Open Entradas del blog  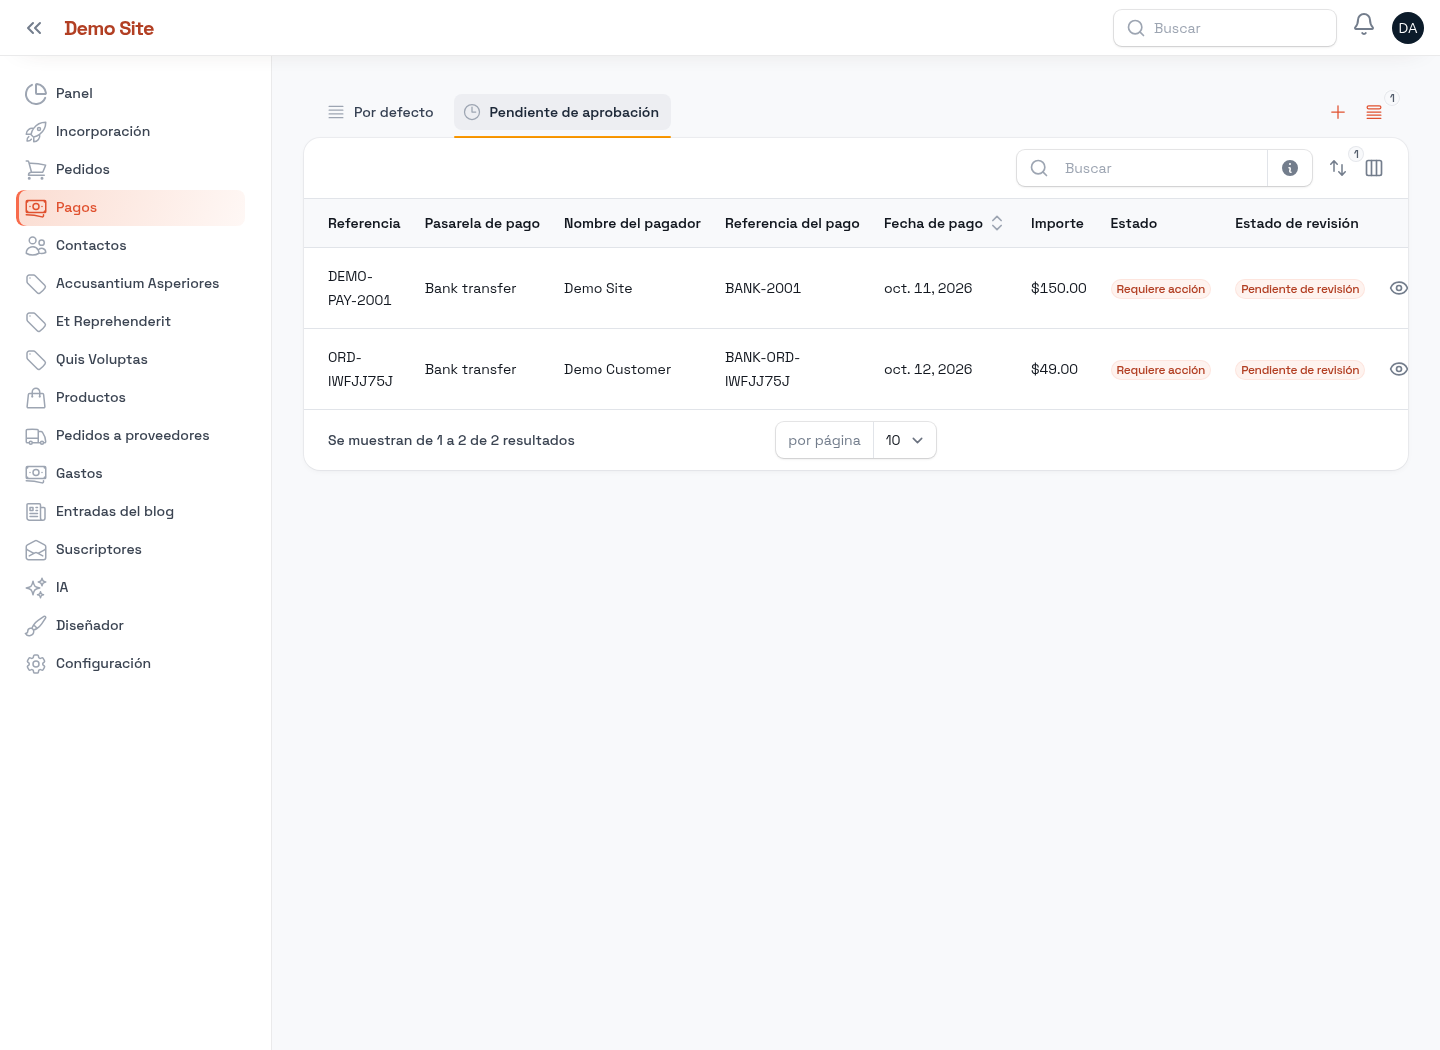[131, 511]
